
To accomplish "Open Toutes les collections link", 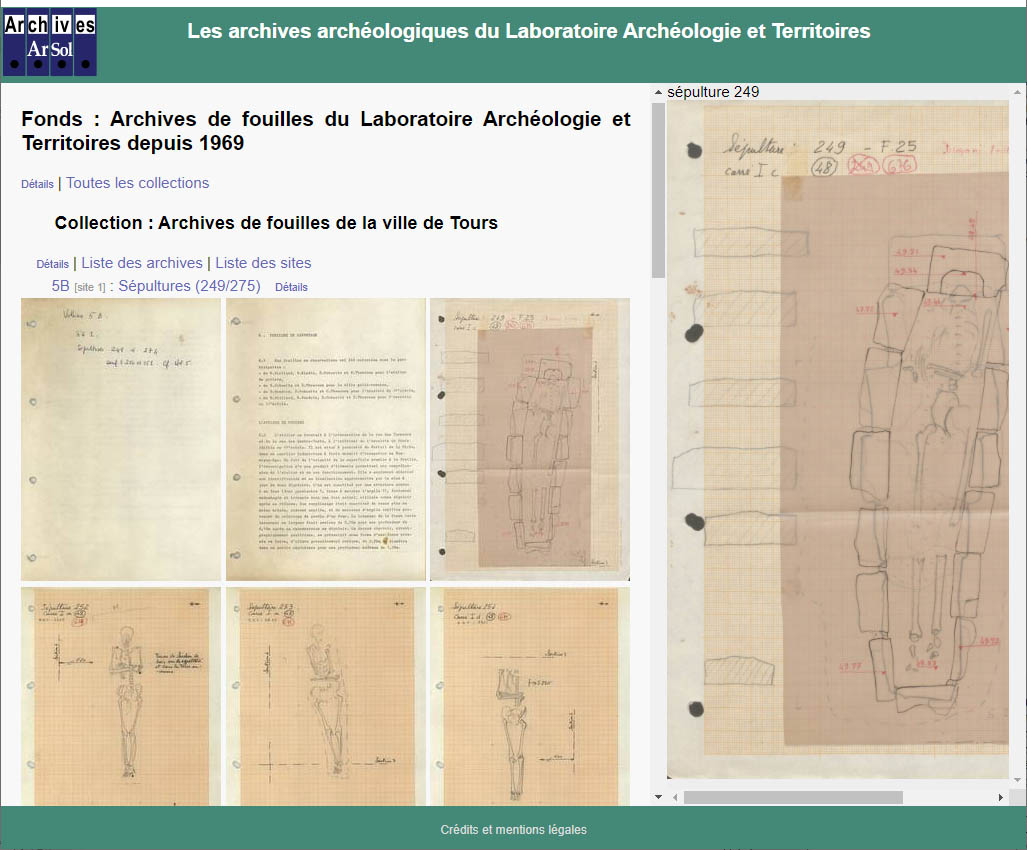I will [138, 183].
